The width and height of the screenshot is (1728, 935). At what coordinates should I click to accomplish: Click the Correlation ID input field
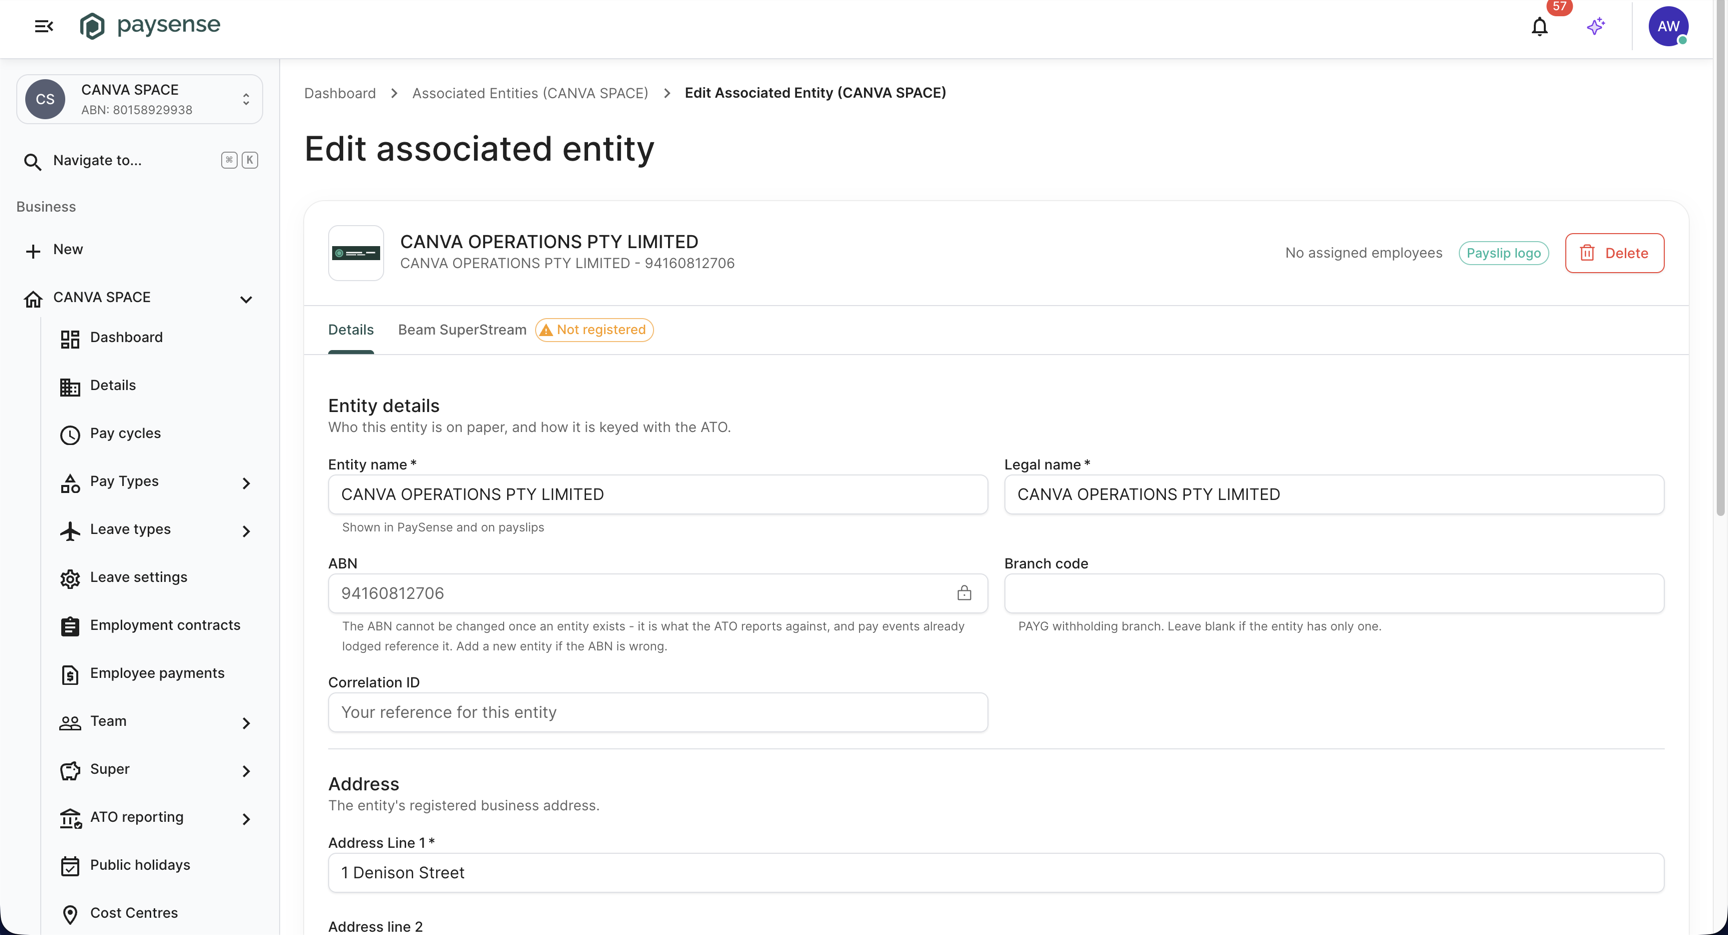tap(658, 712)
